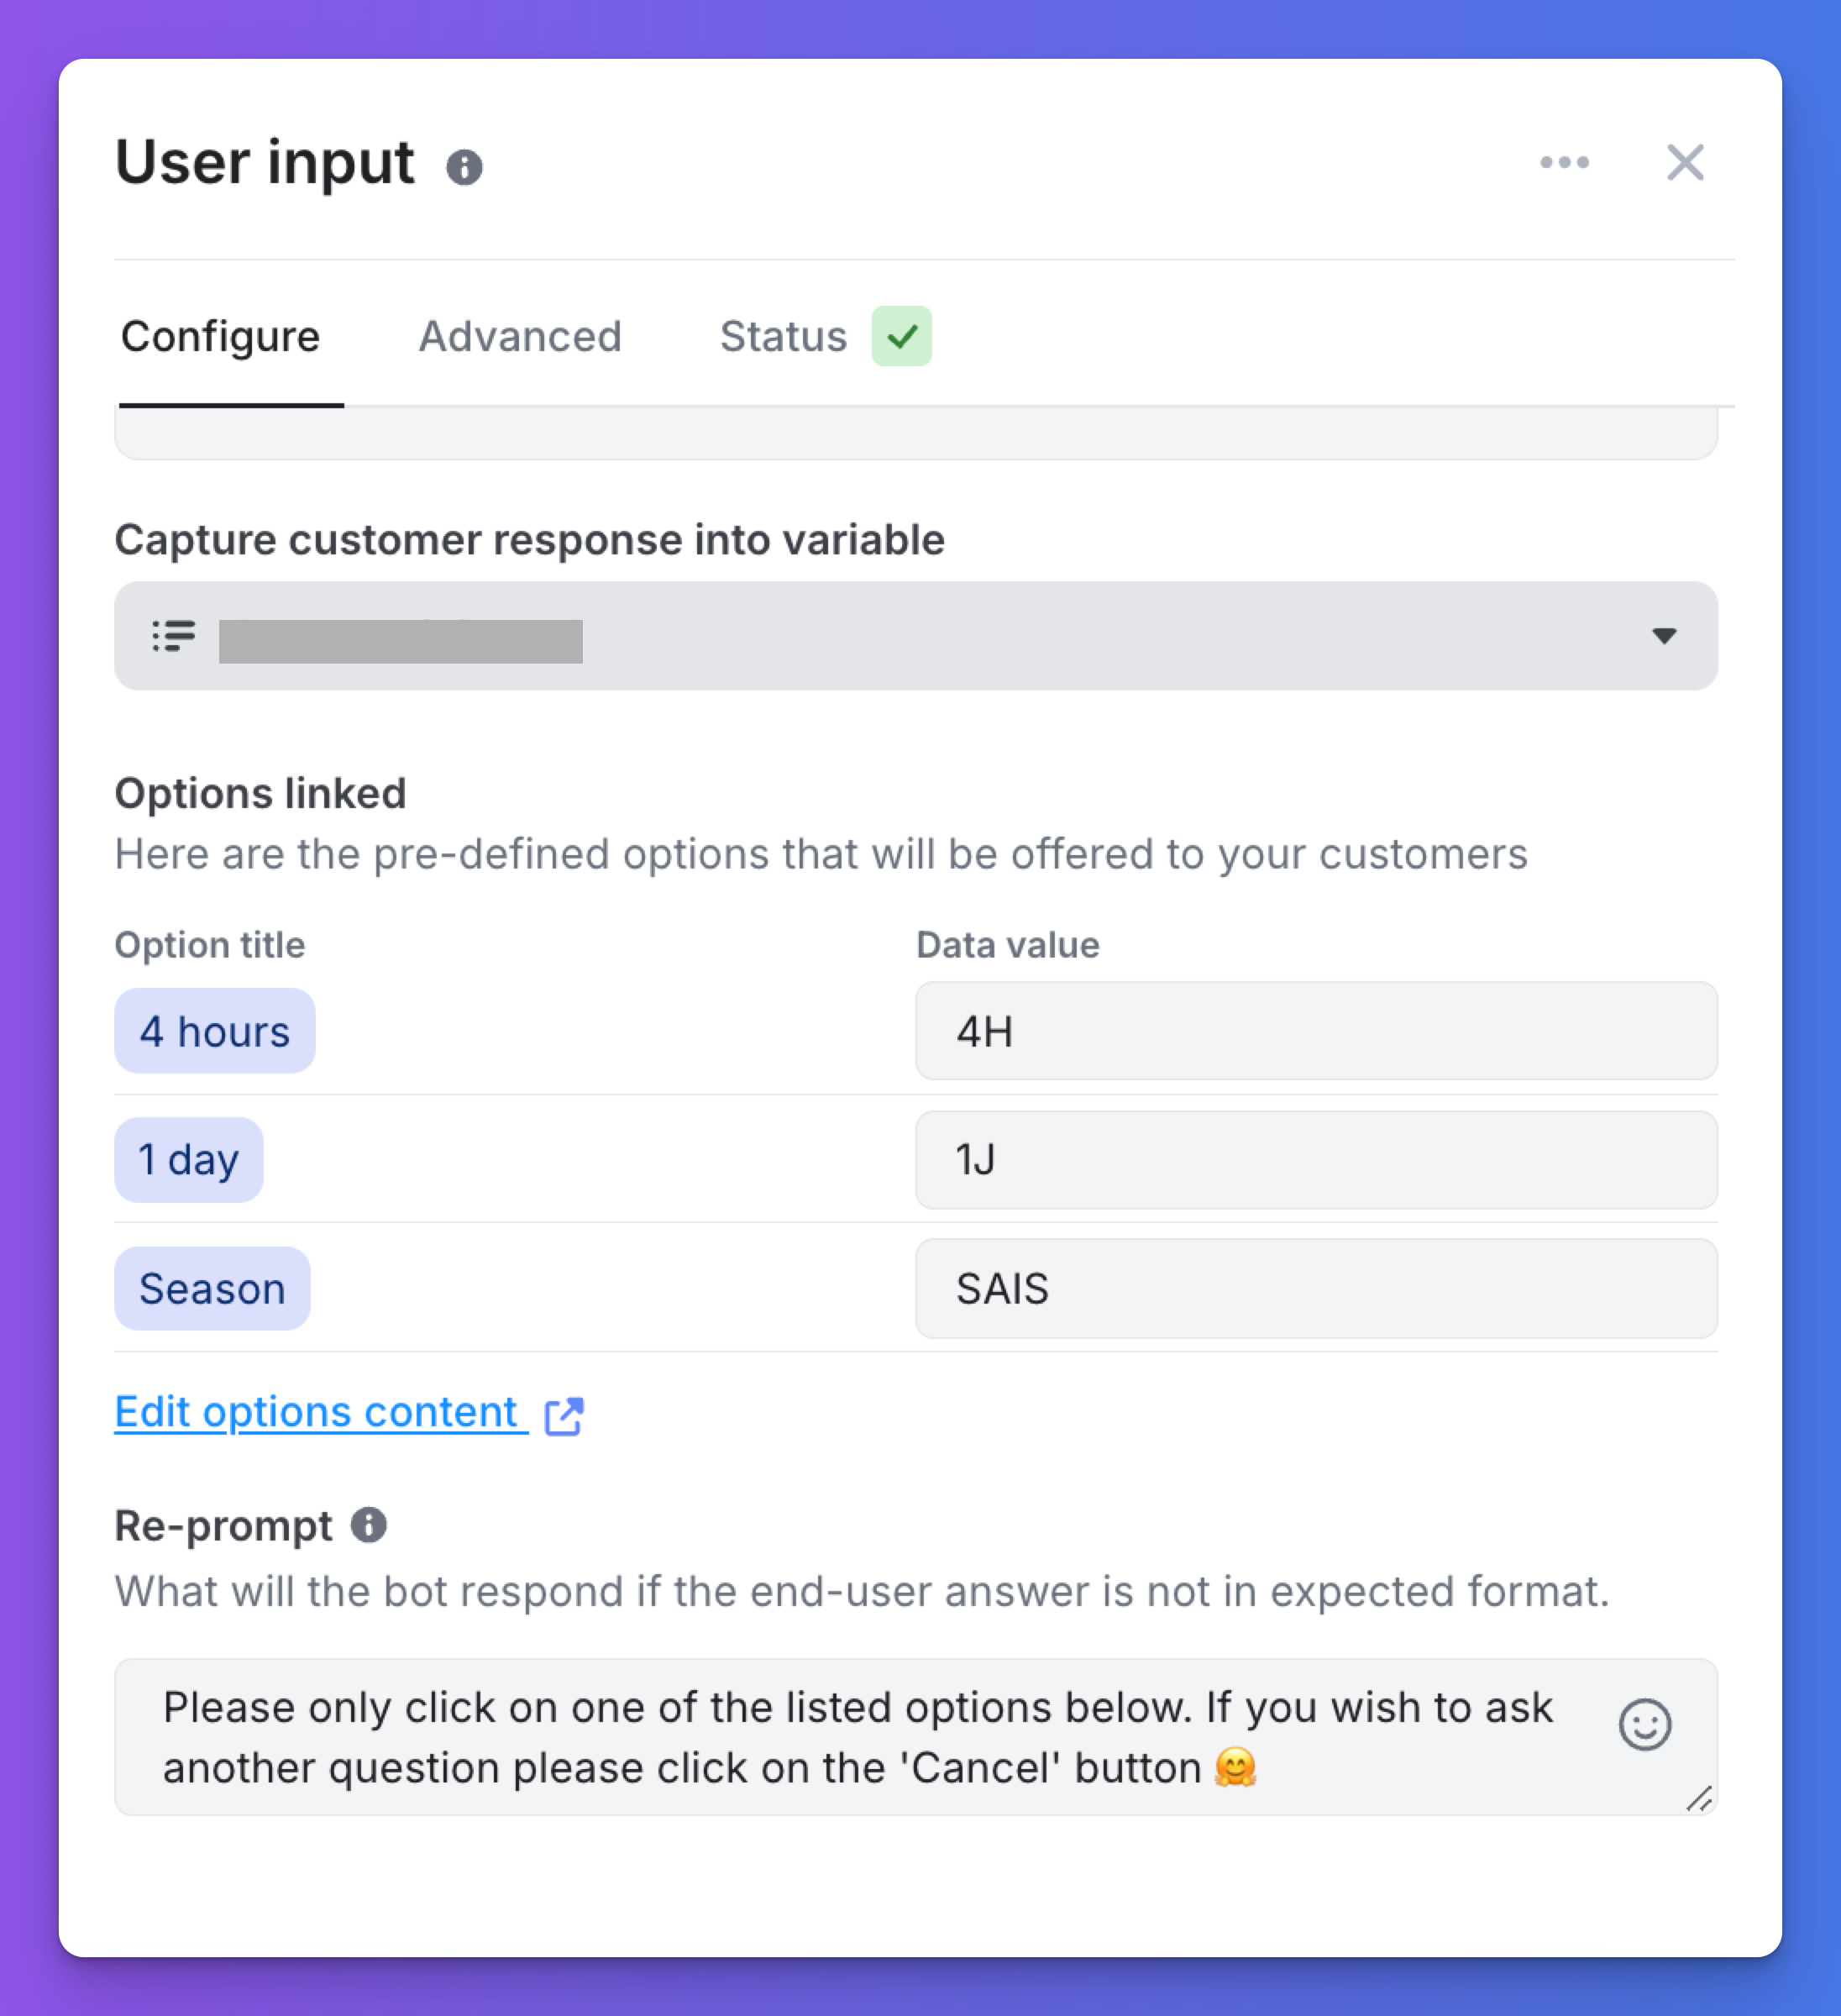Click the info icon beside User input title
The width and height of the screenshot is (1841, 2016).
(464, 167)
